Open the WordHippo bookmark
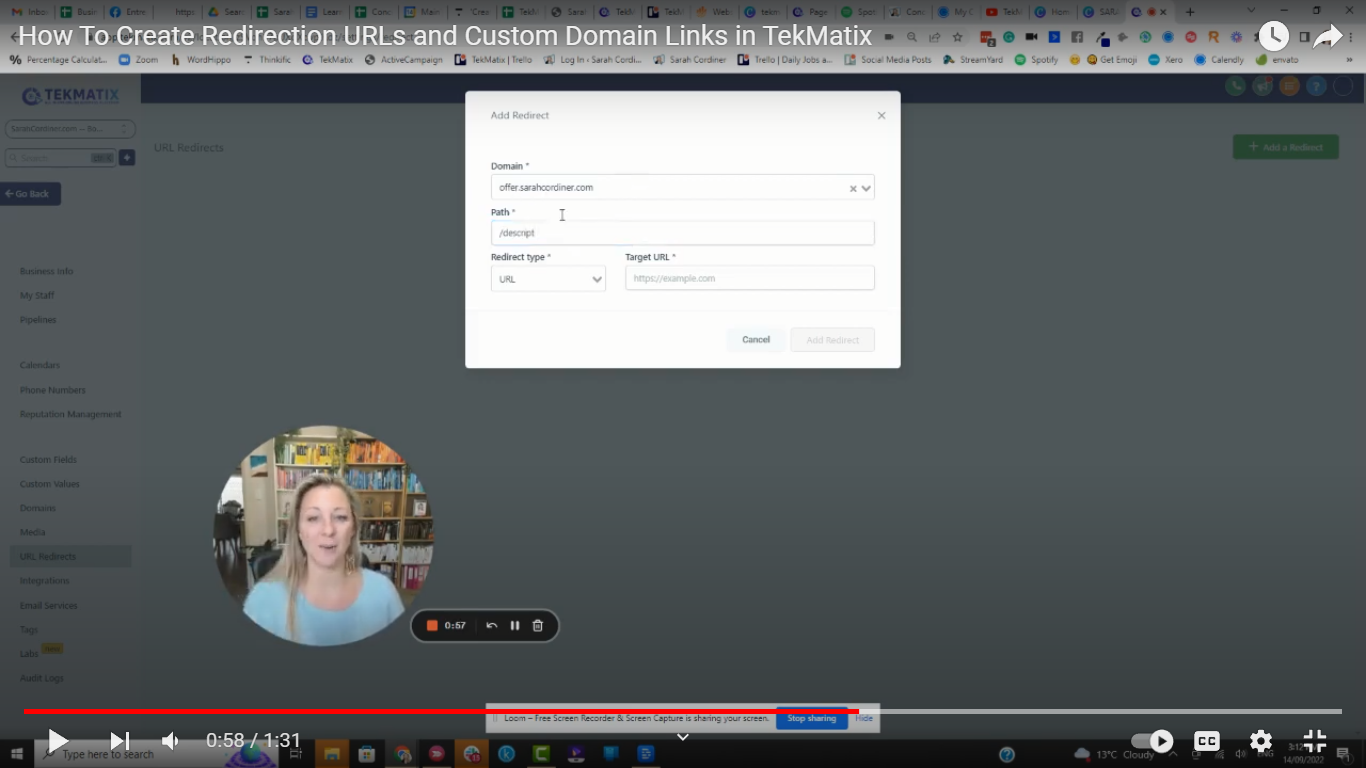 pos(201,60)
